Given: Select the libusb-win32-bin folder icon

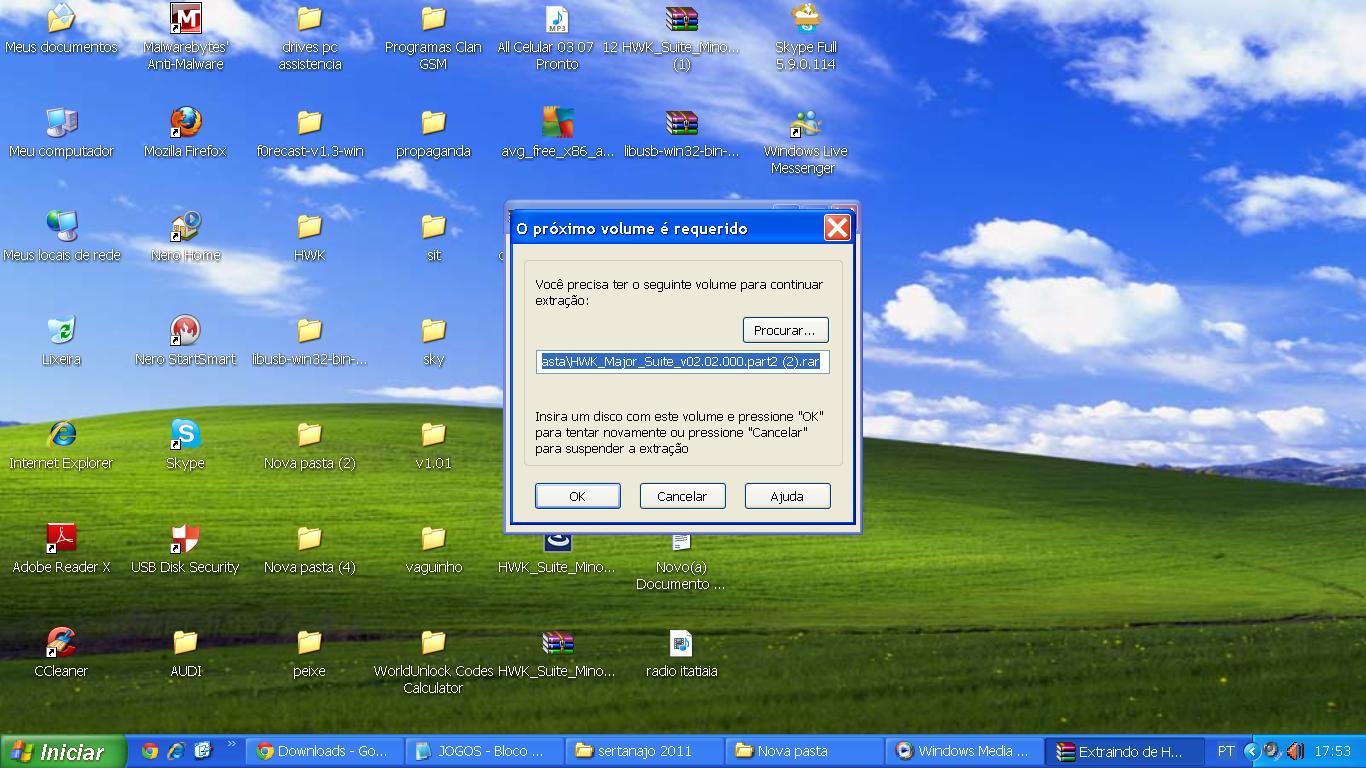Looking at the screenshot, I should click(310, 341).
